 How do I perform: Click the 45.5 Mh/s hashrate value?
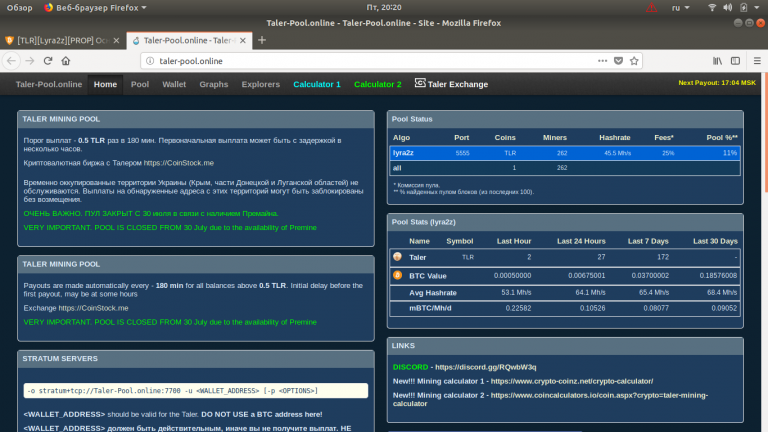617,153
